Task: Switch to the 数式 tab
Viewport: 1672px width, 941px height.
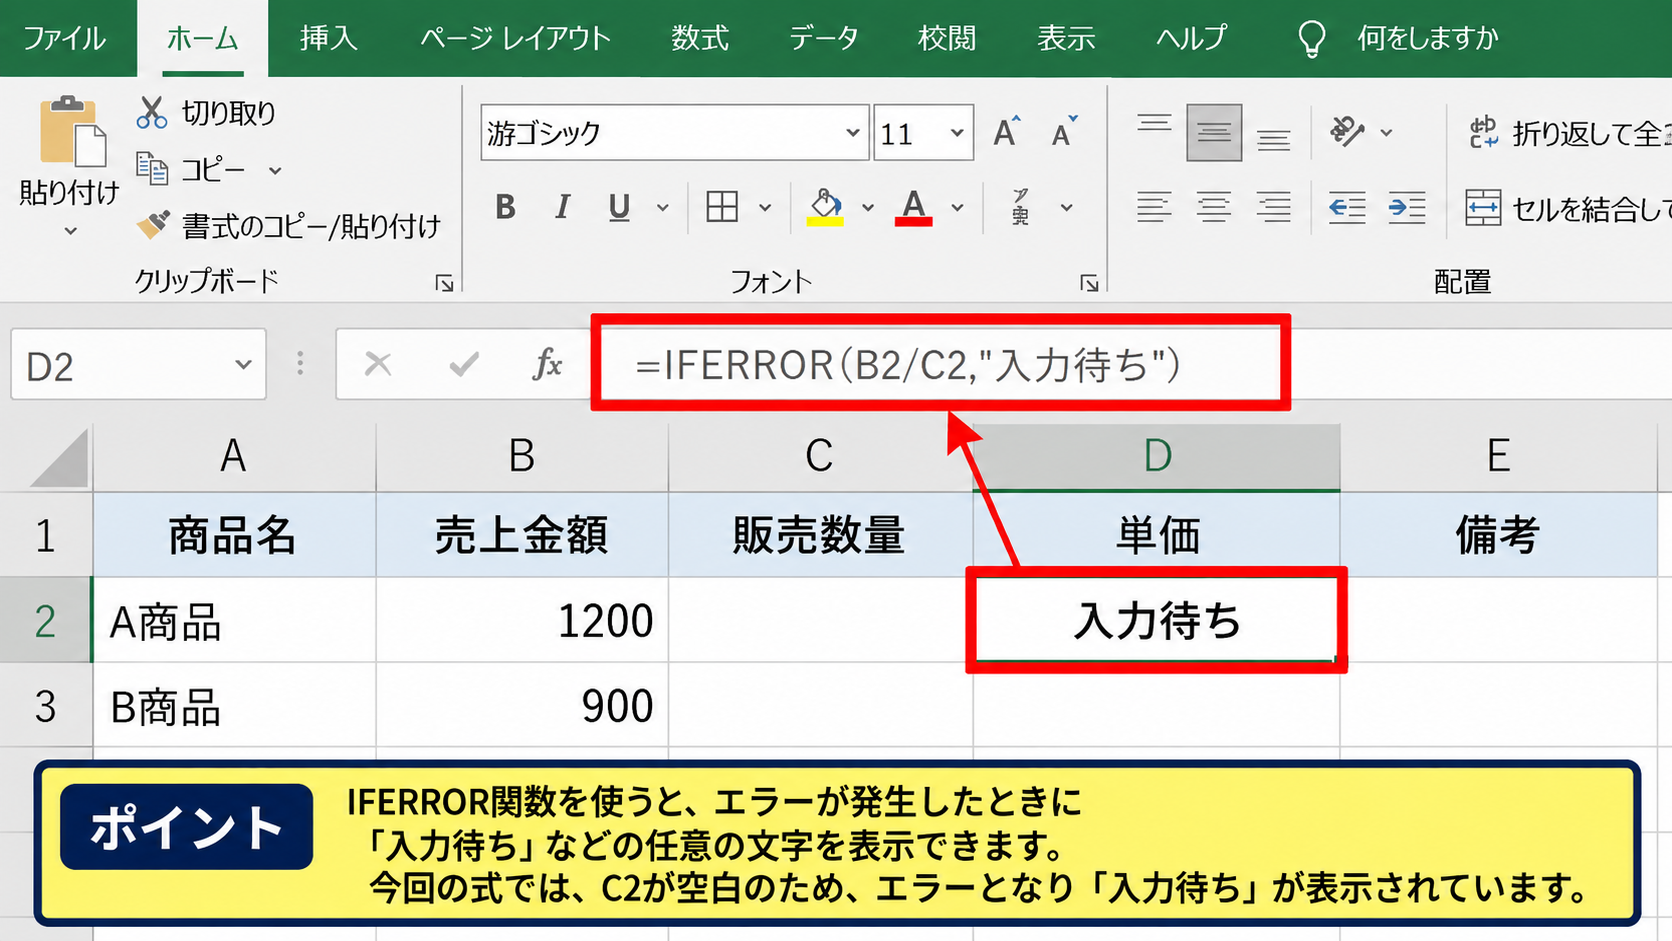Action: [x=700, y=38]
